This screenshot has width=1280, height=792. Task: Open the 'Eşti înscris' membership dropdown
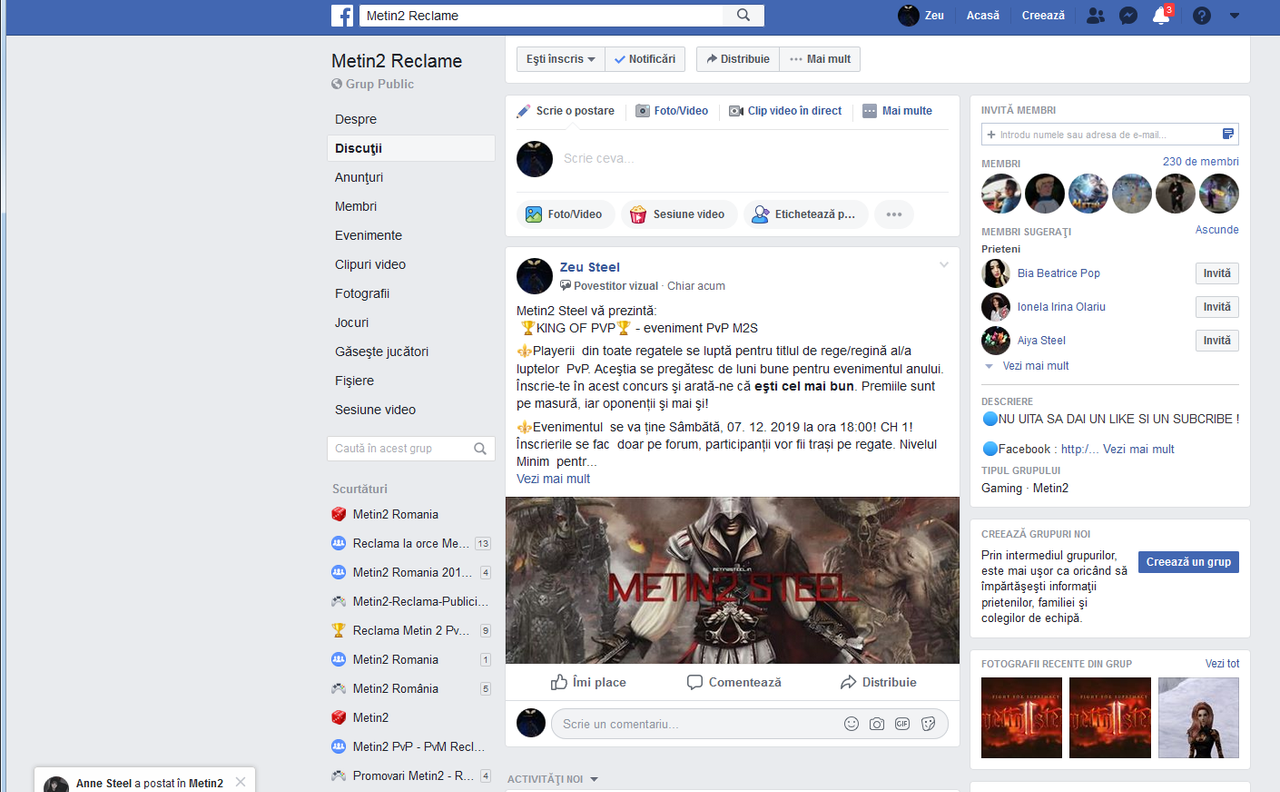pyautogui.click(x=560, y=58)
